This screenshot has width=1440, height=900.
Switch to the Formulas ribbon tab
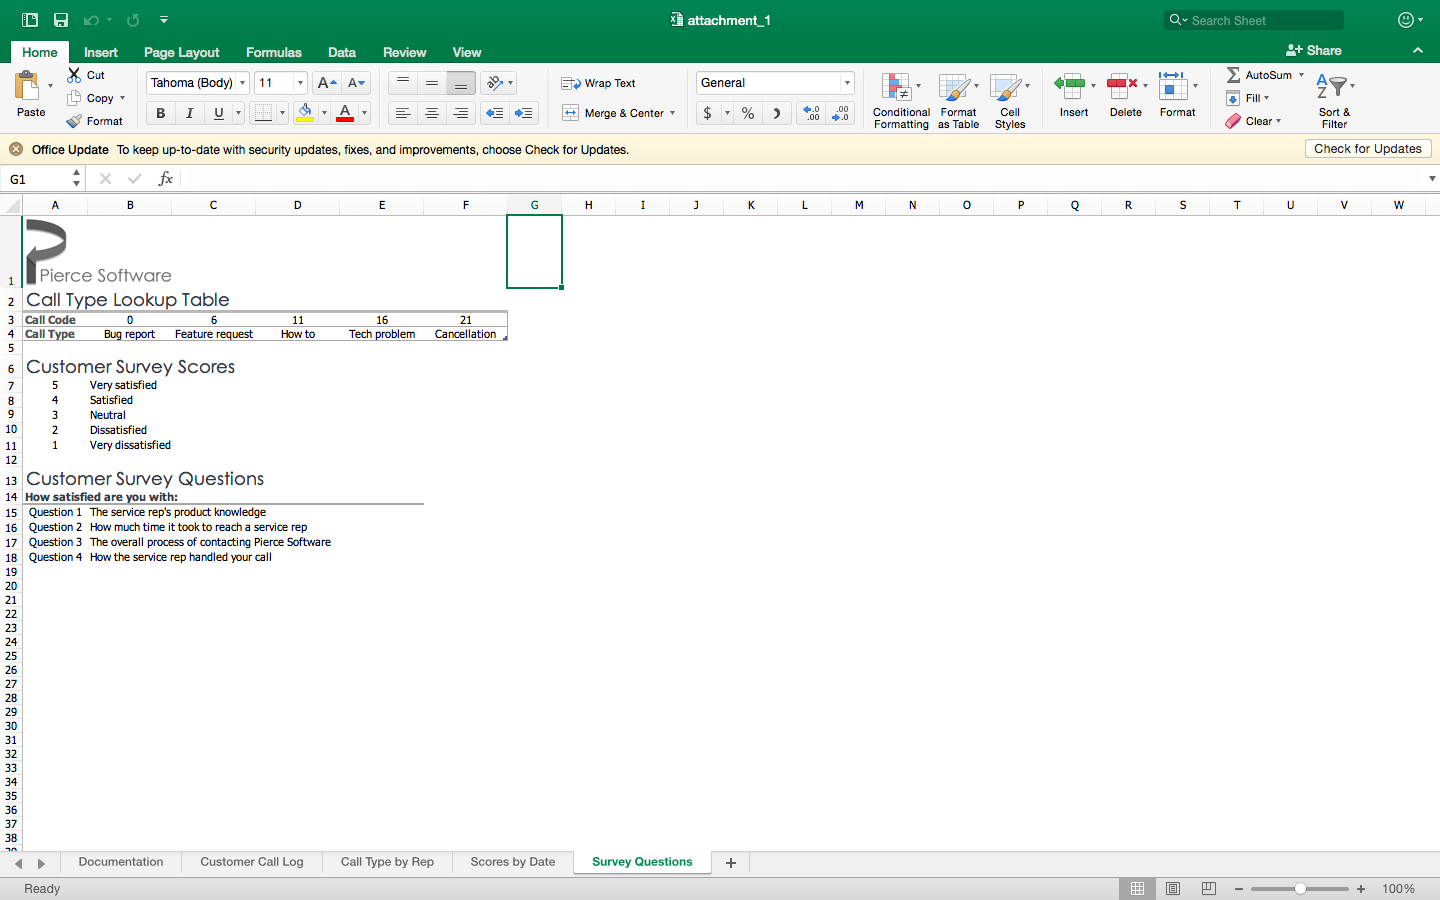coord(273,52)
